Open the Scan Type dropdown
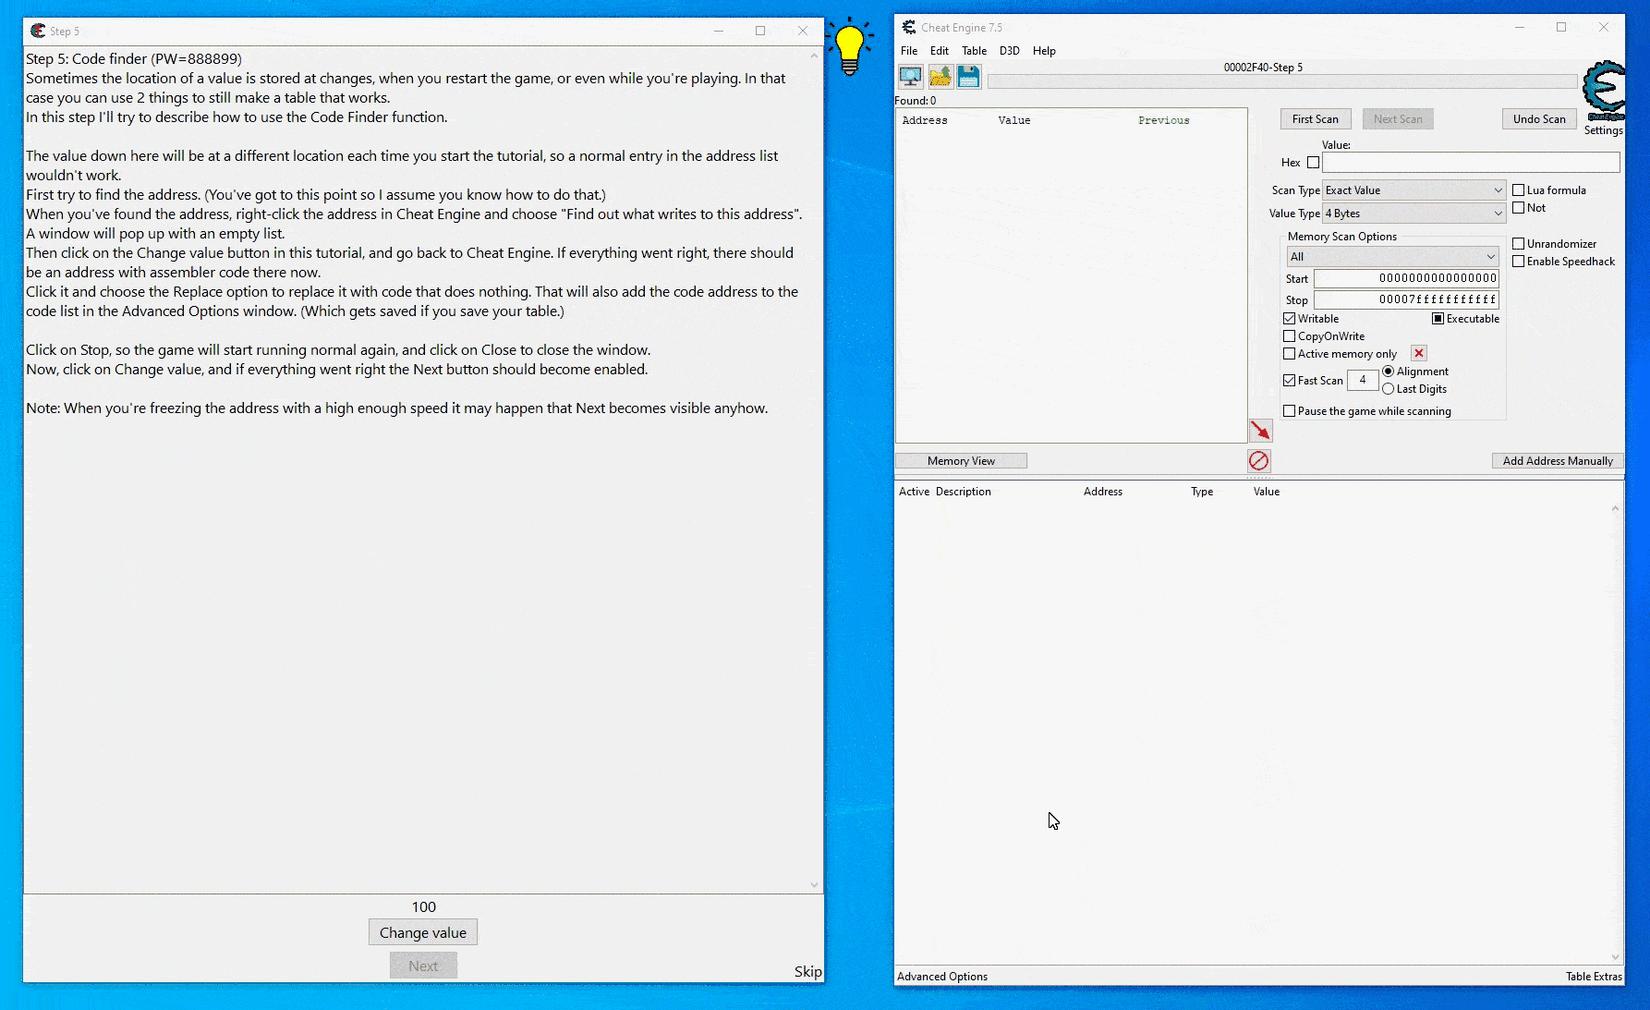This screenshot has height=1010, width=1650. pos(1413,190)
